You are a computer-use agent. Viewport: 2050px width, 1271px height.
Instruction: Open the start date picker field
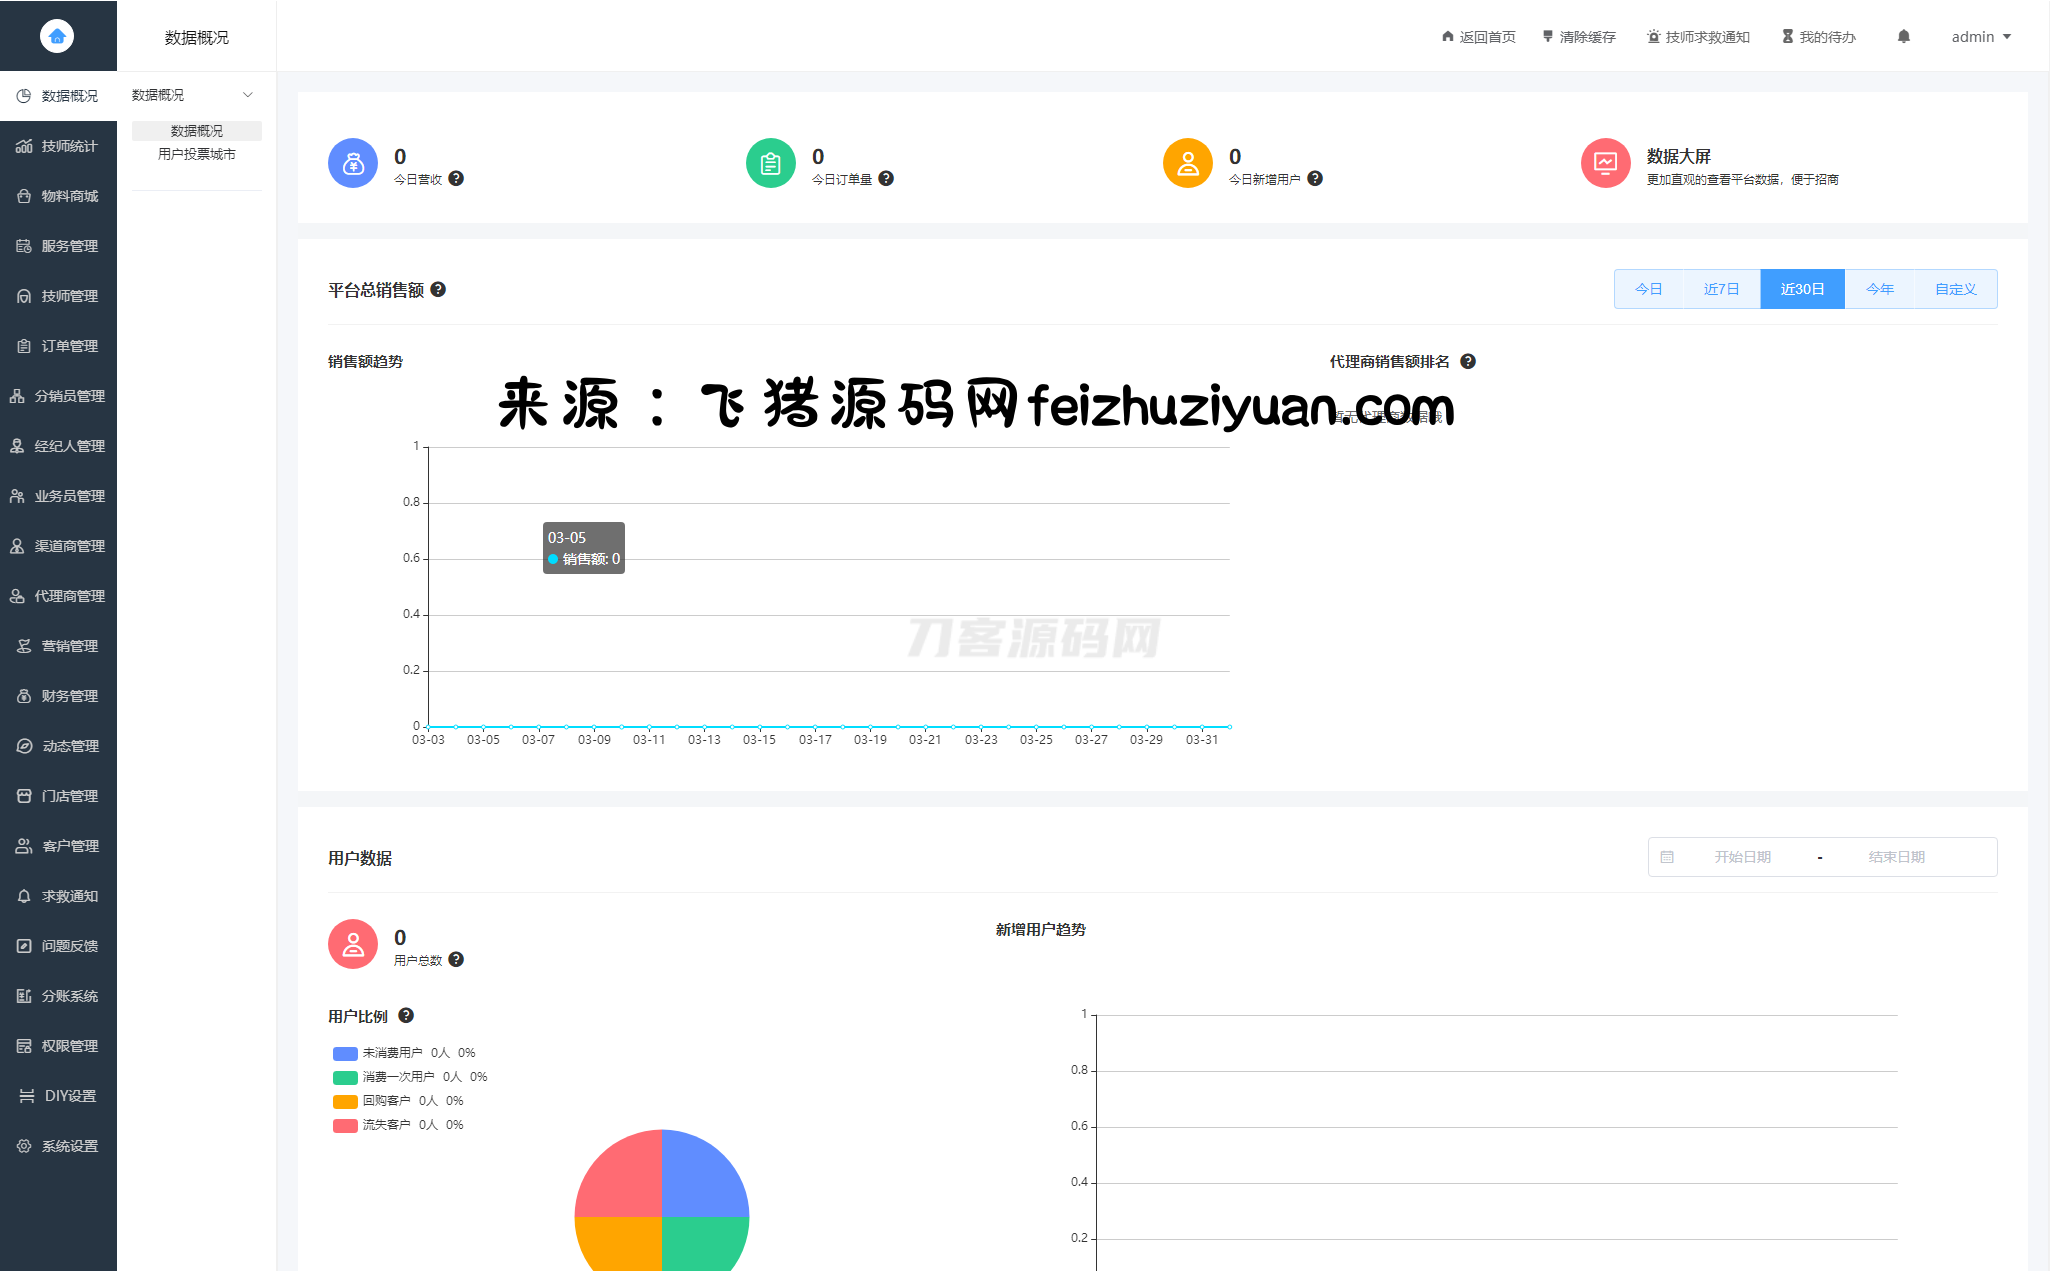pos(1742,857)
